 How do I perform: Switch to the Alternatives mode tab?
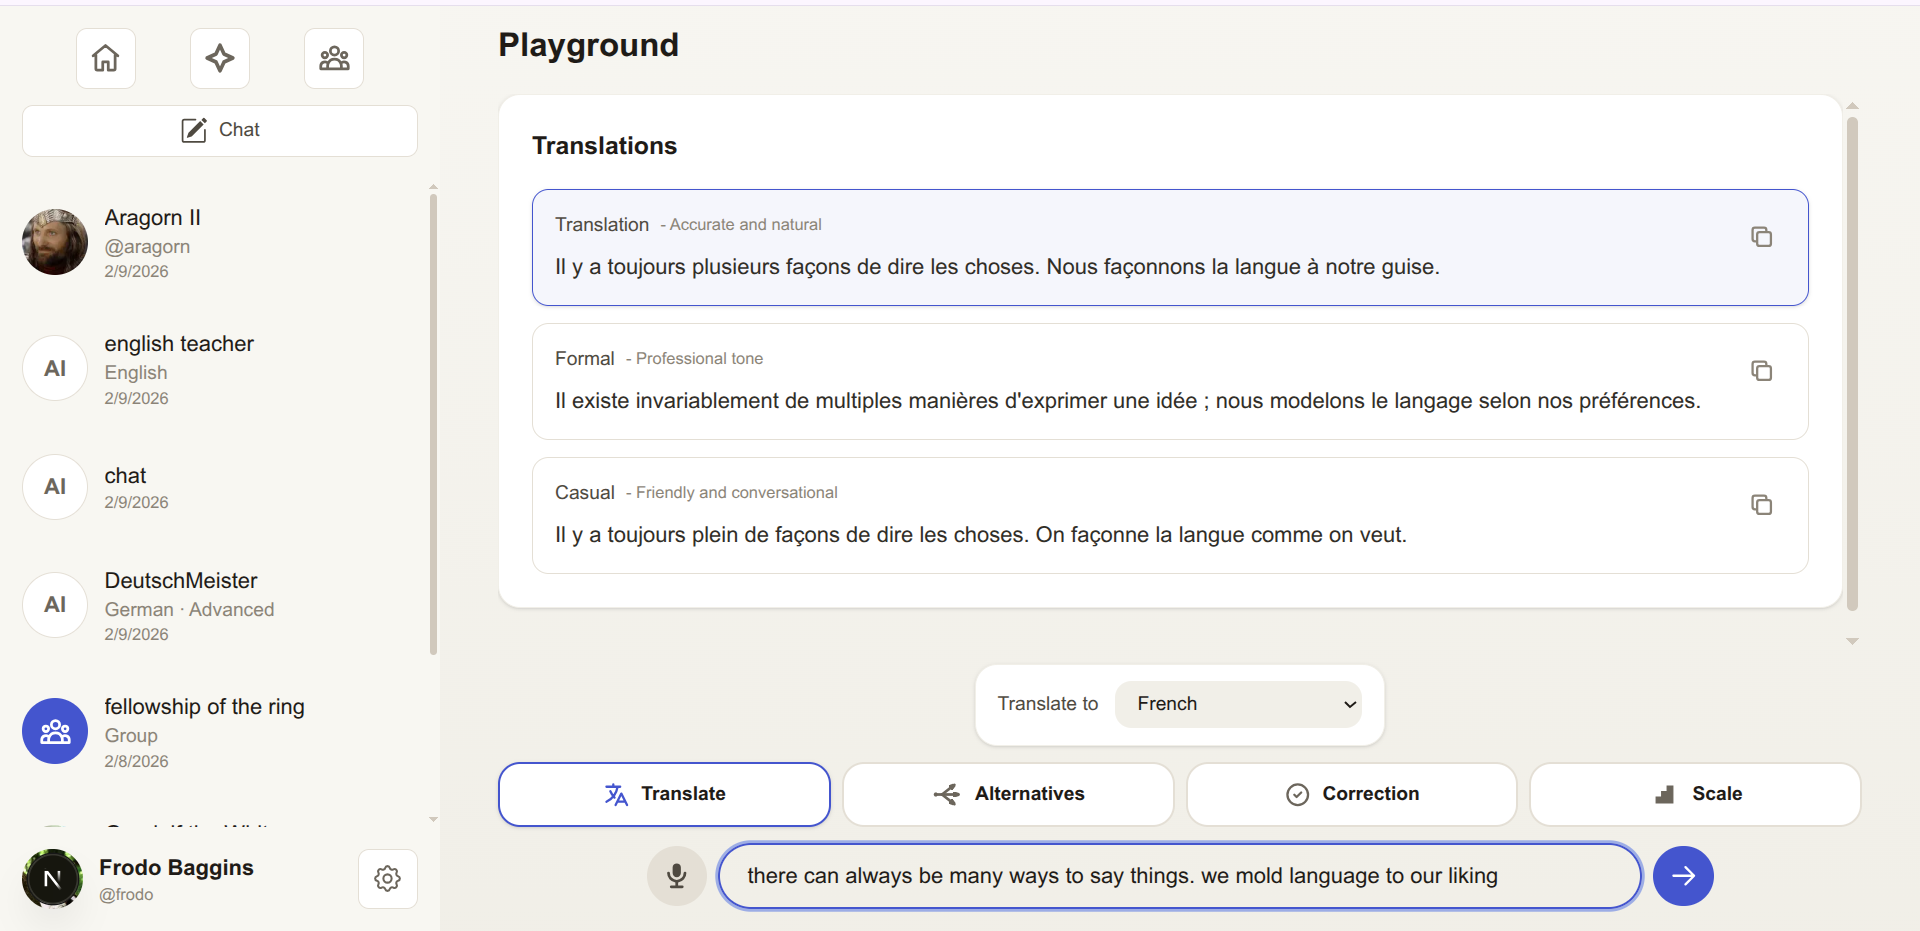click(x=1008, y=795)
